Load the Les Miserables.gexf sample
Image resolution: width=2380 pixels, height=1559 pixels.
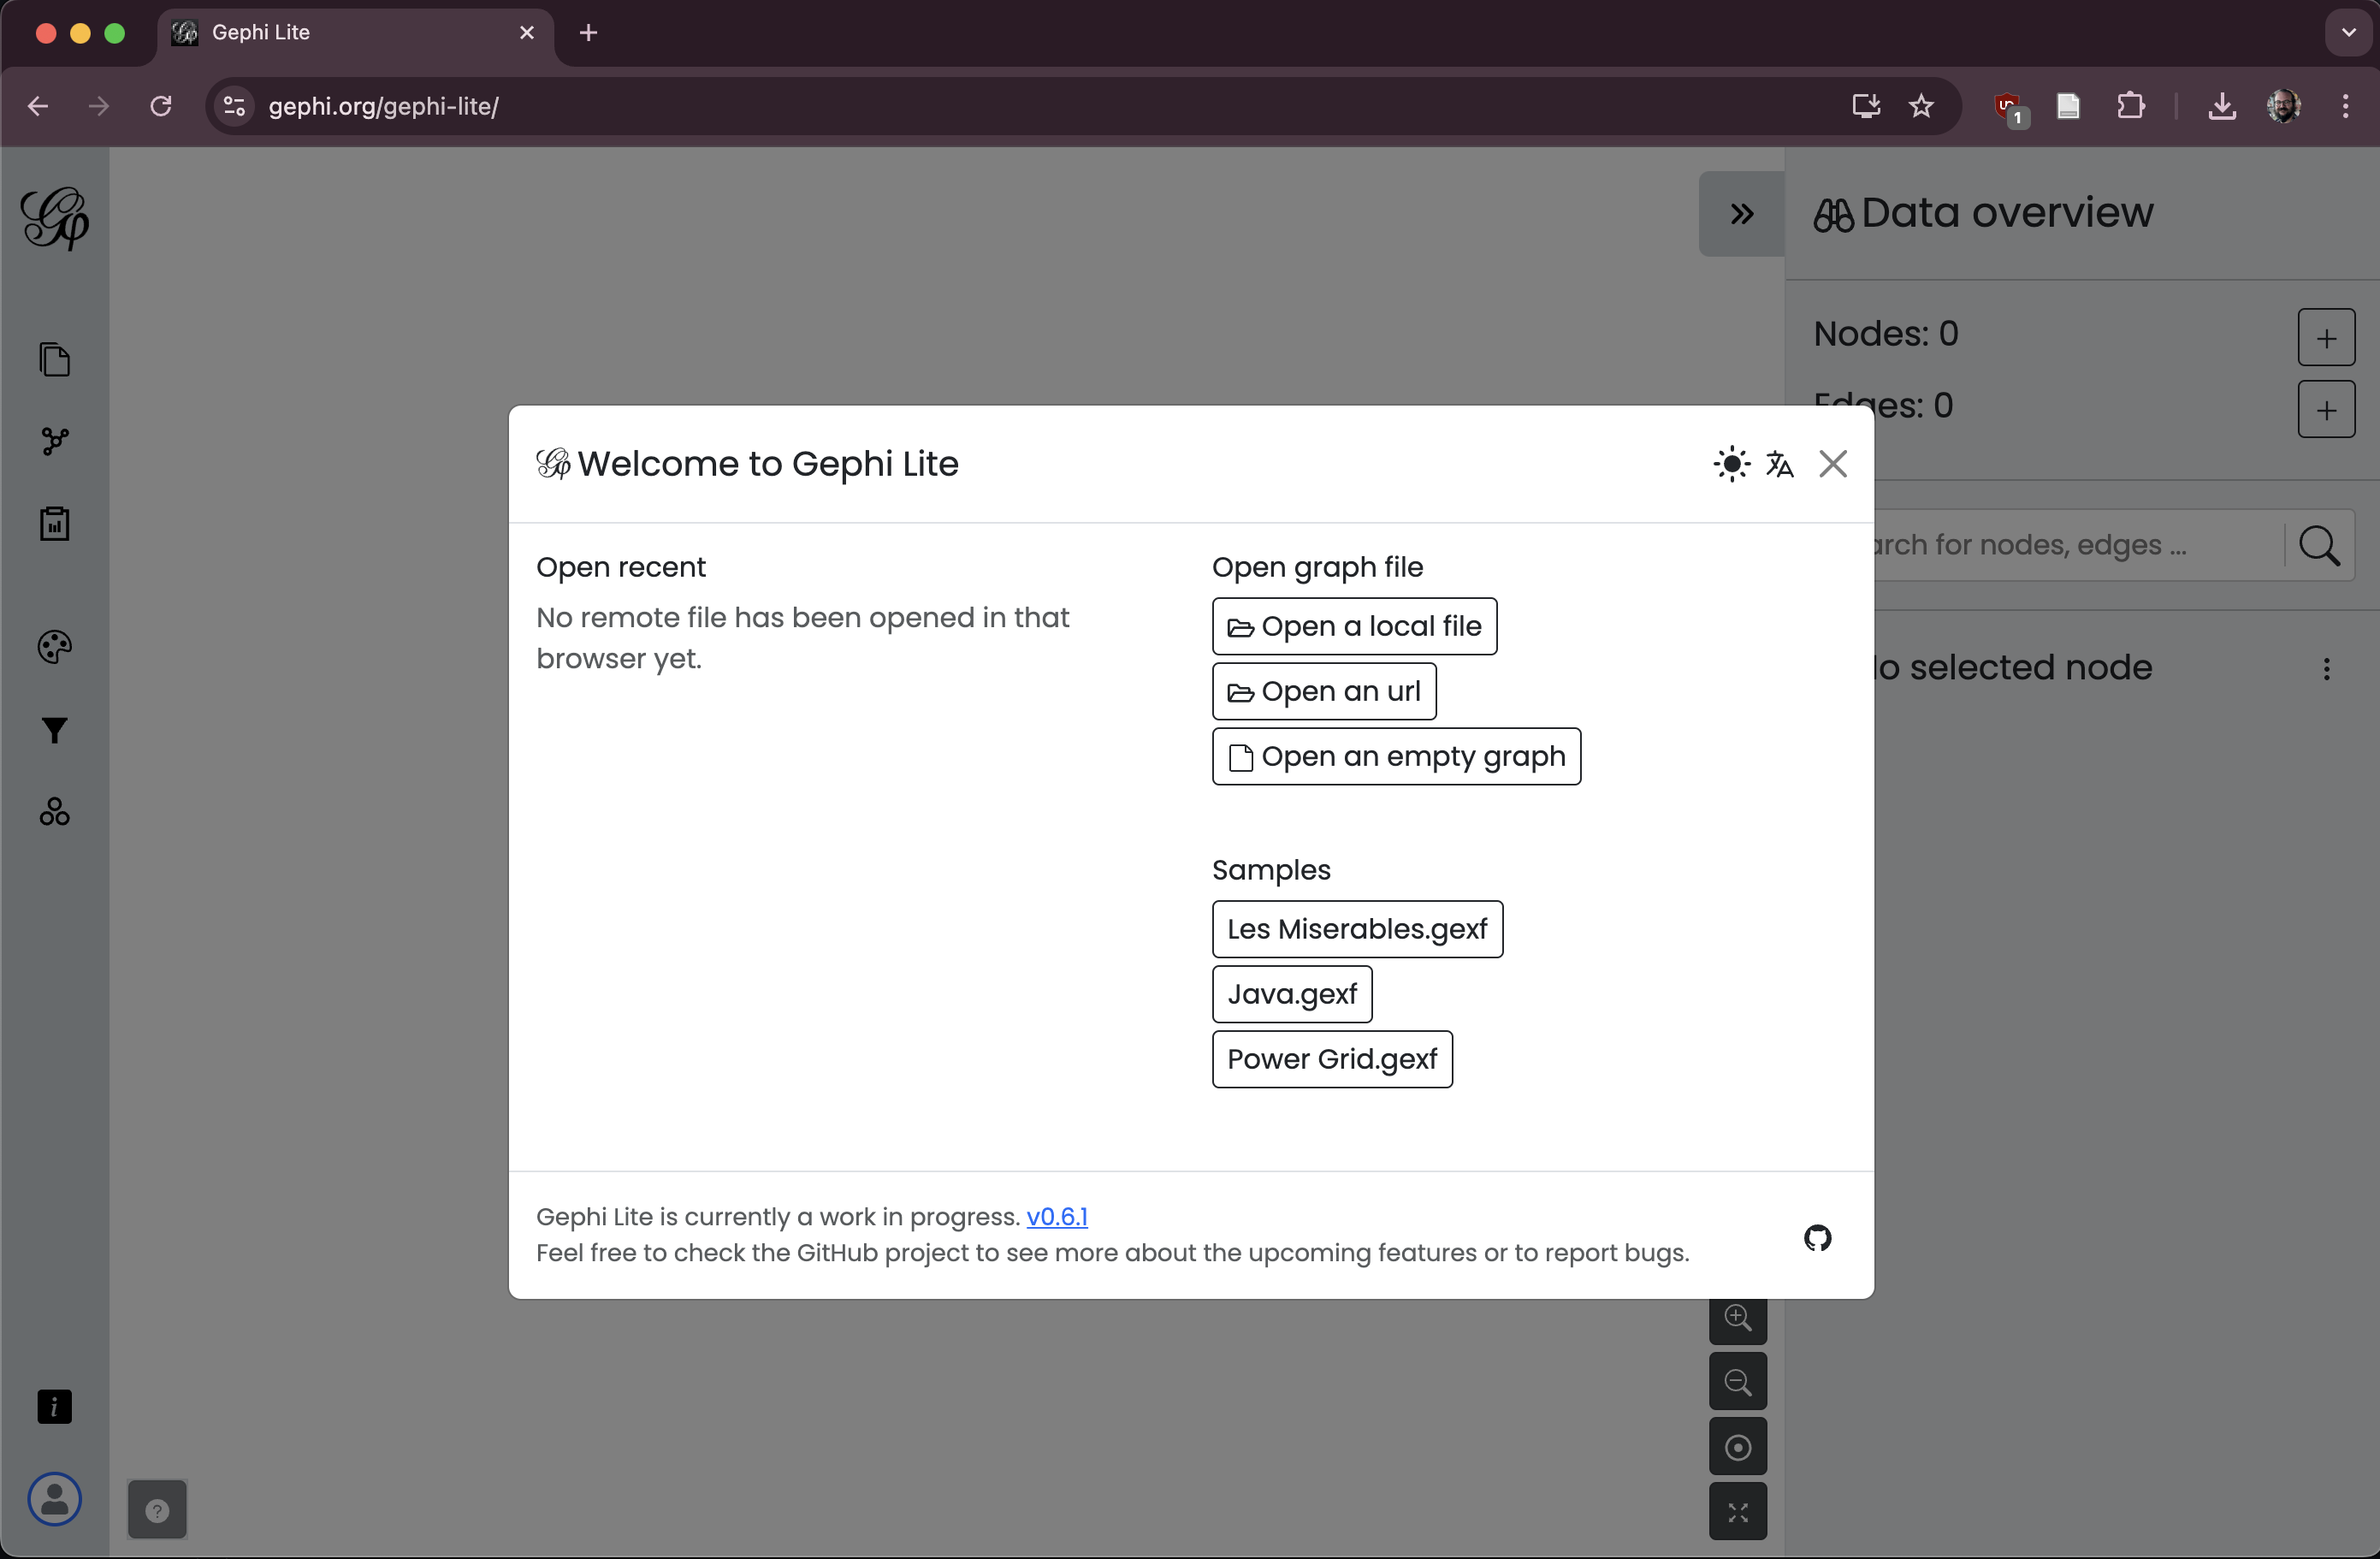(1357, 930)
